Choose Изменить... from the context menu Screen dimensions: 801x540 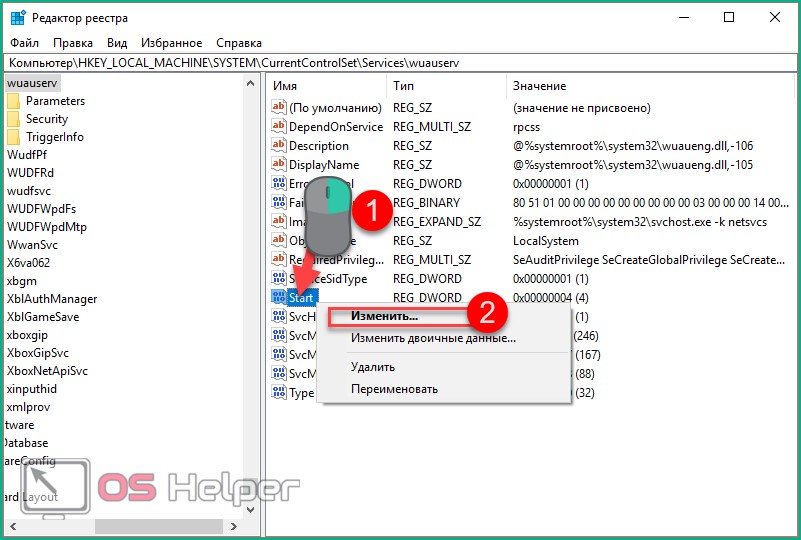(x=384, y=316)
